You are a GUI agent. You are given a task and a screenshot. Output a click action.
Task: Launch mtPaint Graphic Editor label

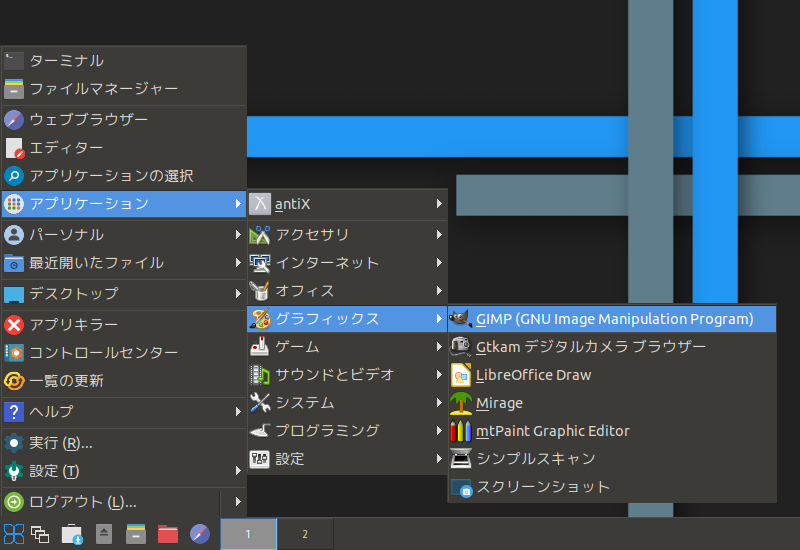tap(553, 431)
